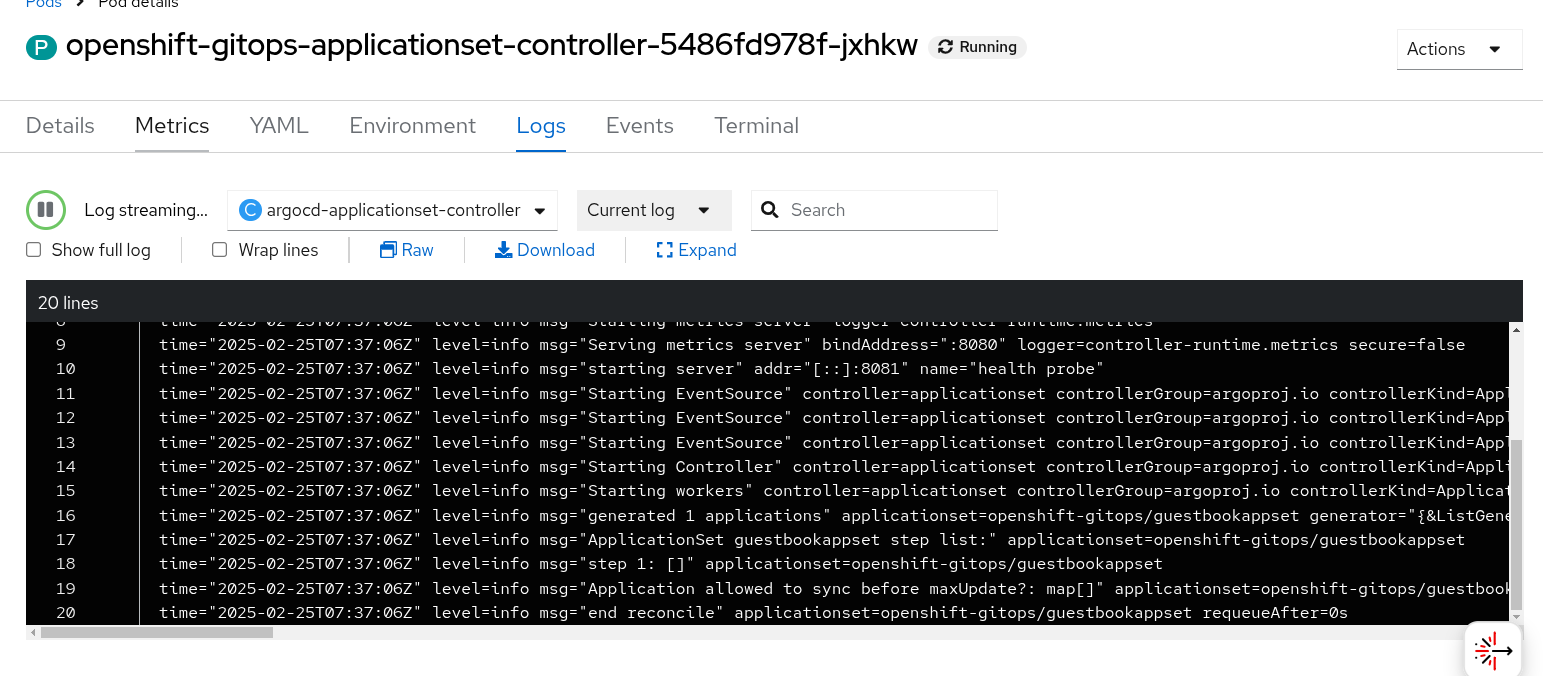The width and height of the screenshot is (1543, 676).
Task: Toggle the Wrap lines checkbox
Action: pos(220,250)
